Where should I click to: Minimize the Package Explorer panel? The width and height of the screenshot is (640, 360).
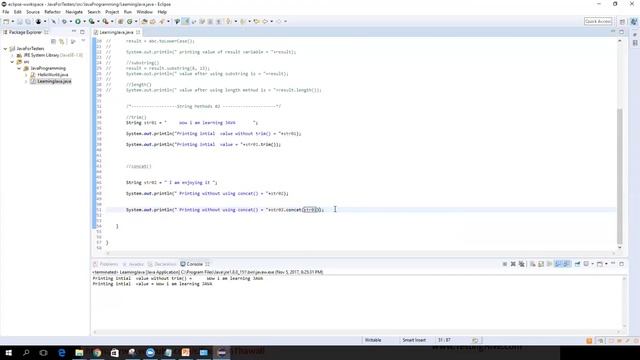(74, 31)
